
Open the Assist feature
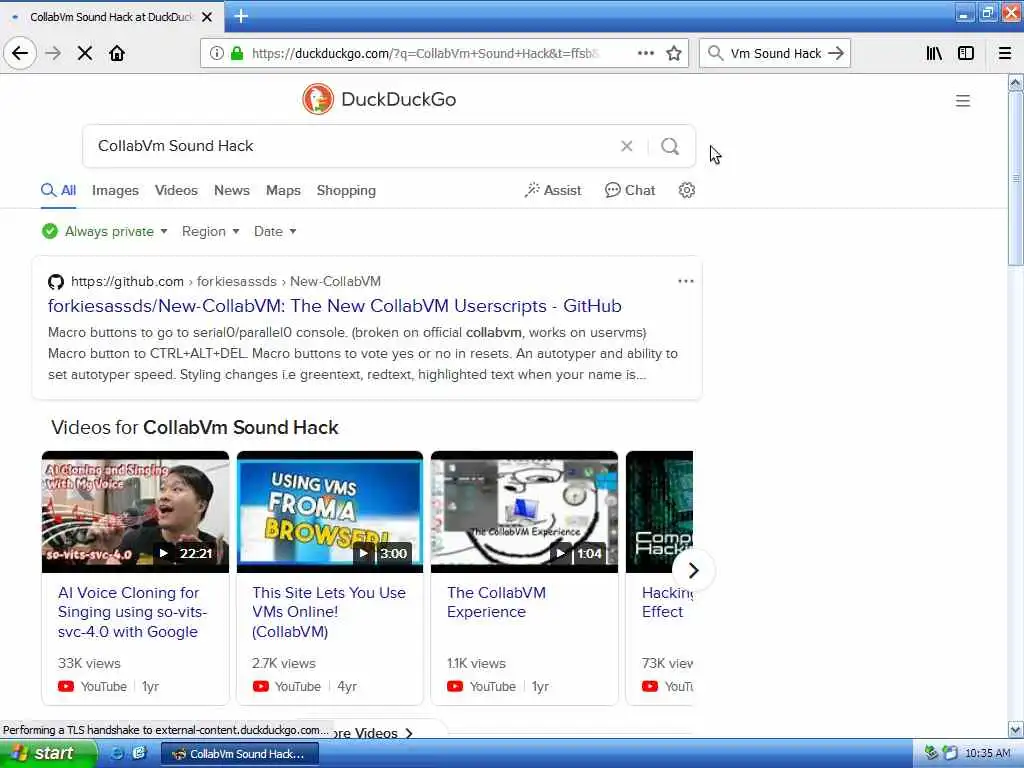click(x=552, y=190)
